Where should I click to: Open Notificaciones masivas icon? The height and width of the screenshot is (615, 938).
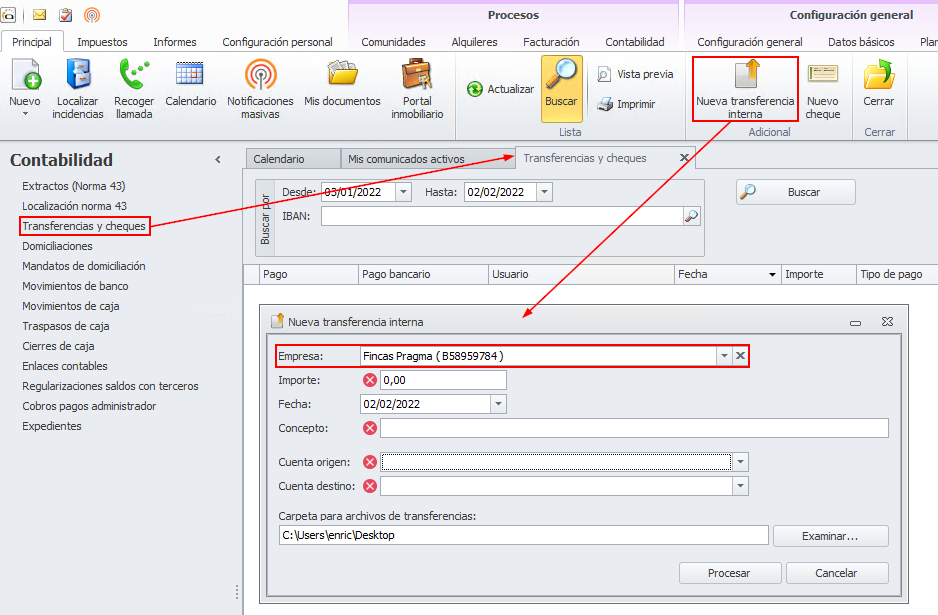[x=260, y=76]
